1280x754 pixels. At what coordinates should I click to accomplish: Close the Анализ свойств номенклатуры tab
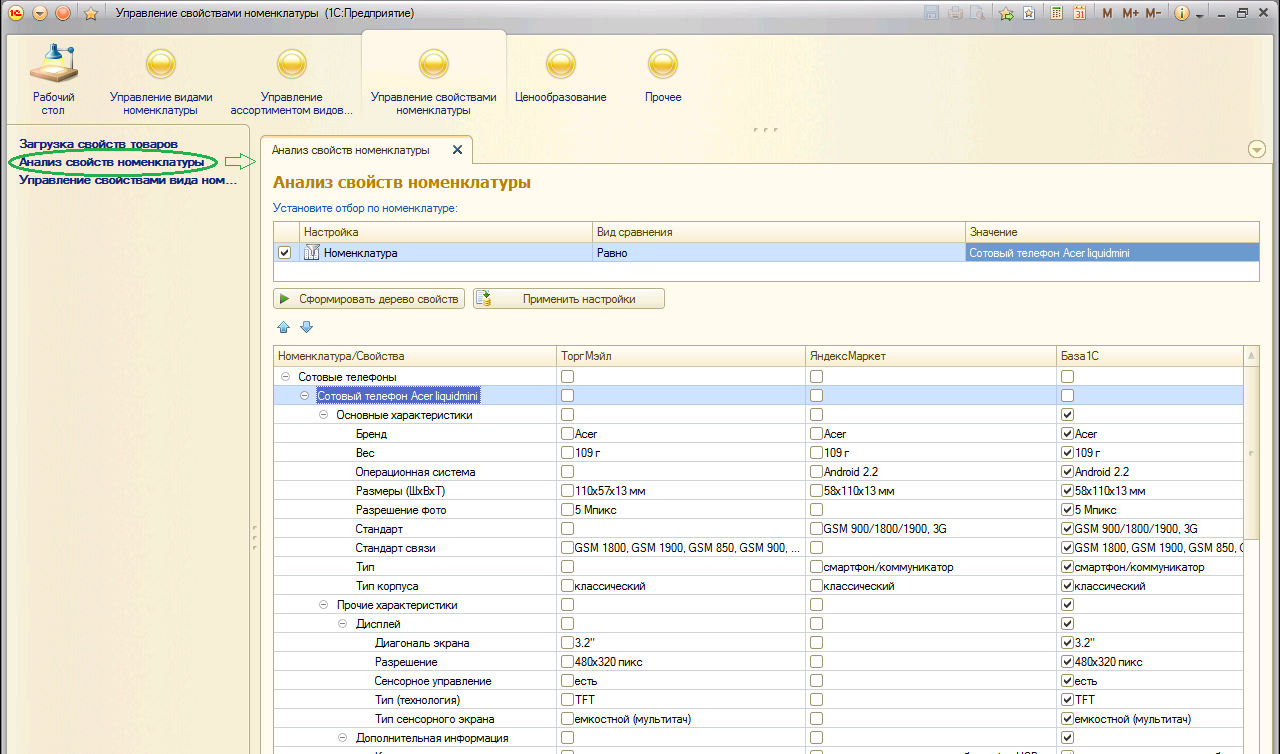click(x=457, y=150)
